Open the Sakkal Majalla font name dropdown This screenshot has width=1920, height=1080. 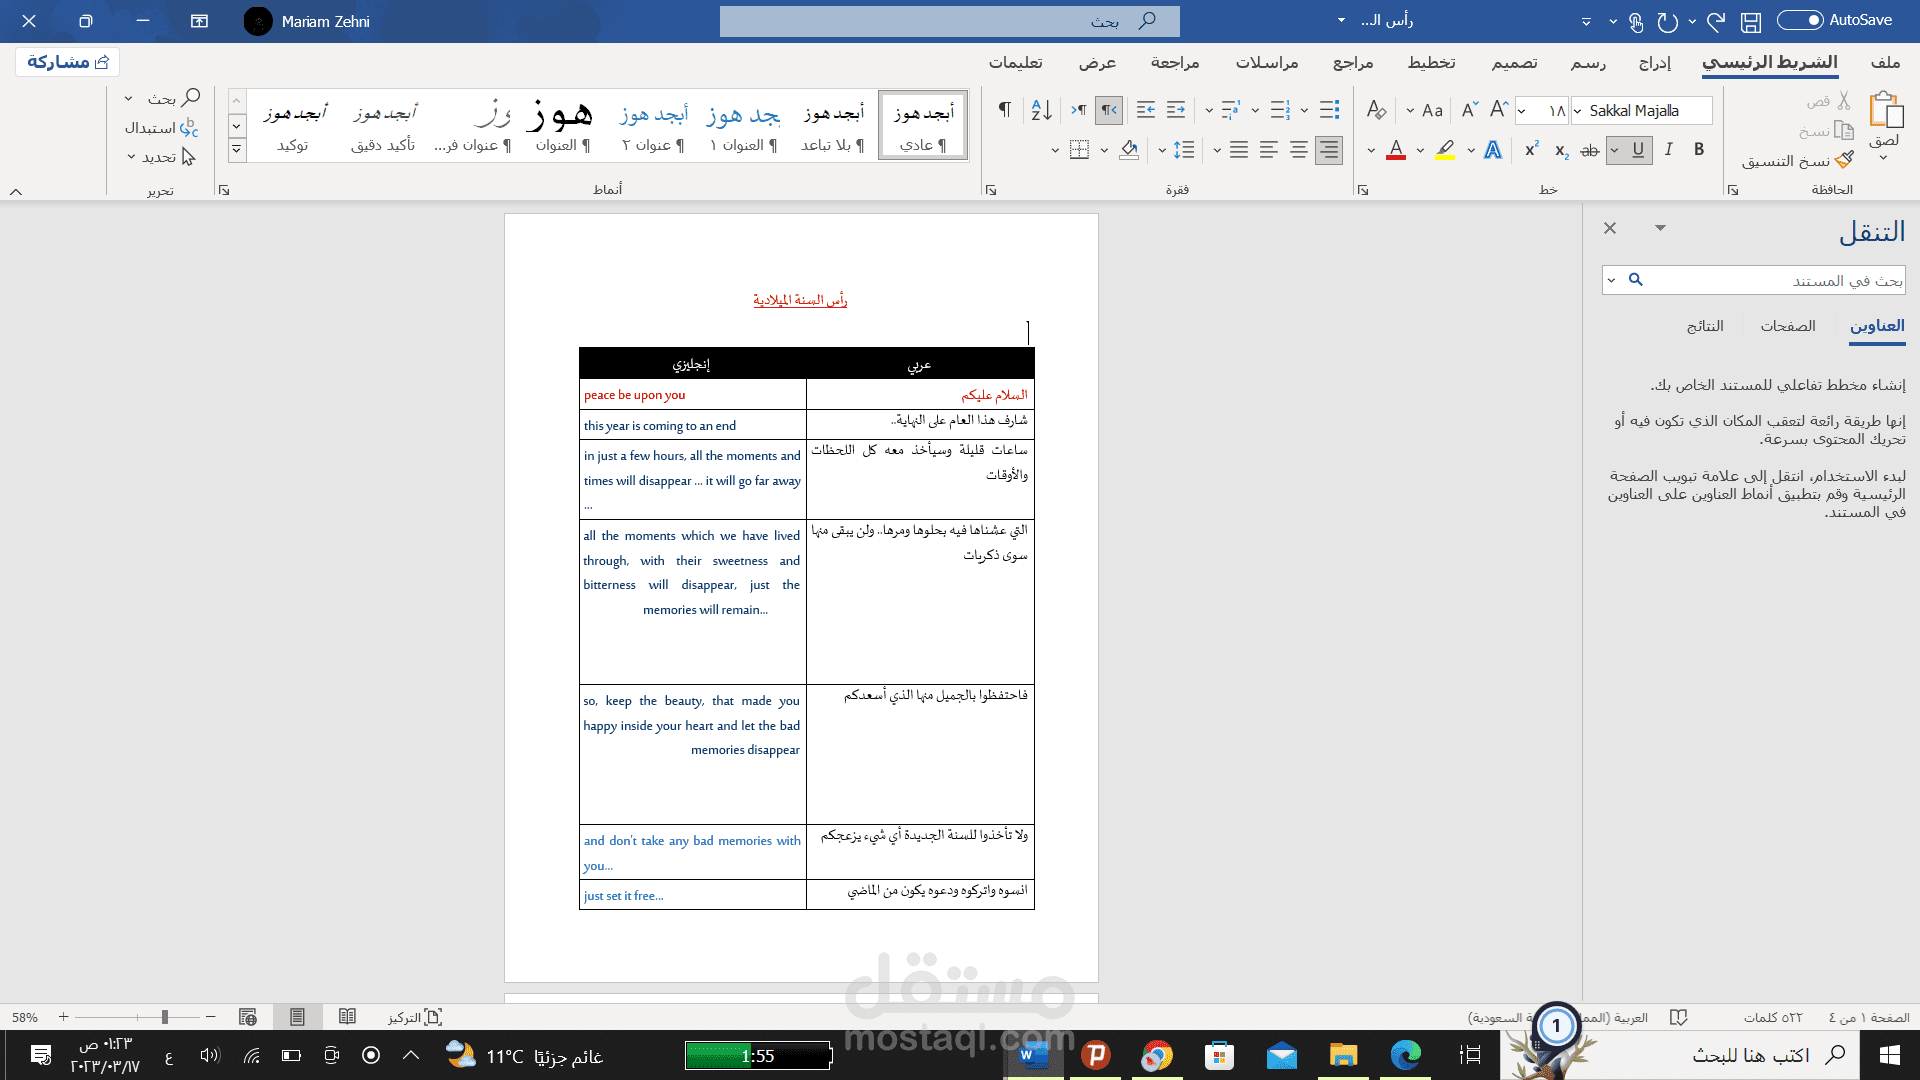pyautogui.click(x=1578, y=111)
